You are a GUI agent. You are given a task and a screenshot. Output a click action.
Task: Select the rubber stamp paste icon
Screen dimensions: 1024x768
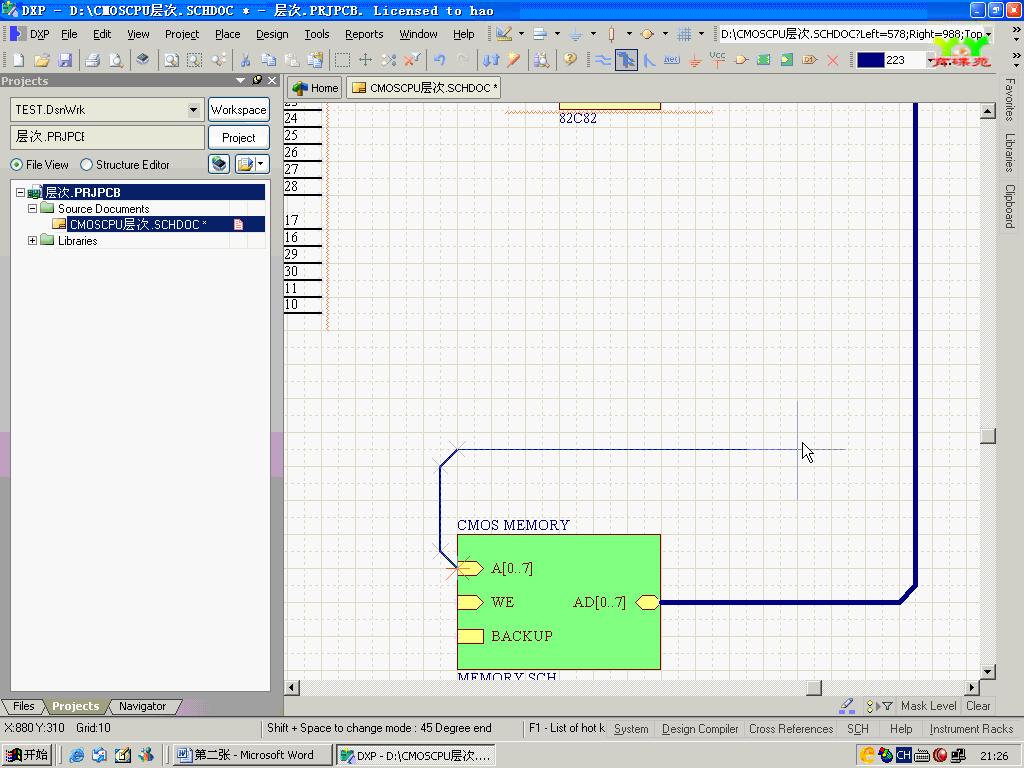315,60
